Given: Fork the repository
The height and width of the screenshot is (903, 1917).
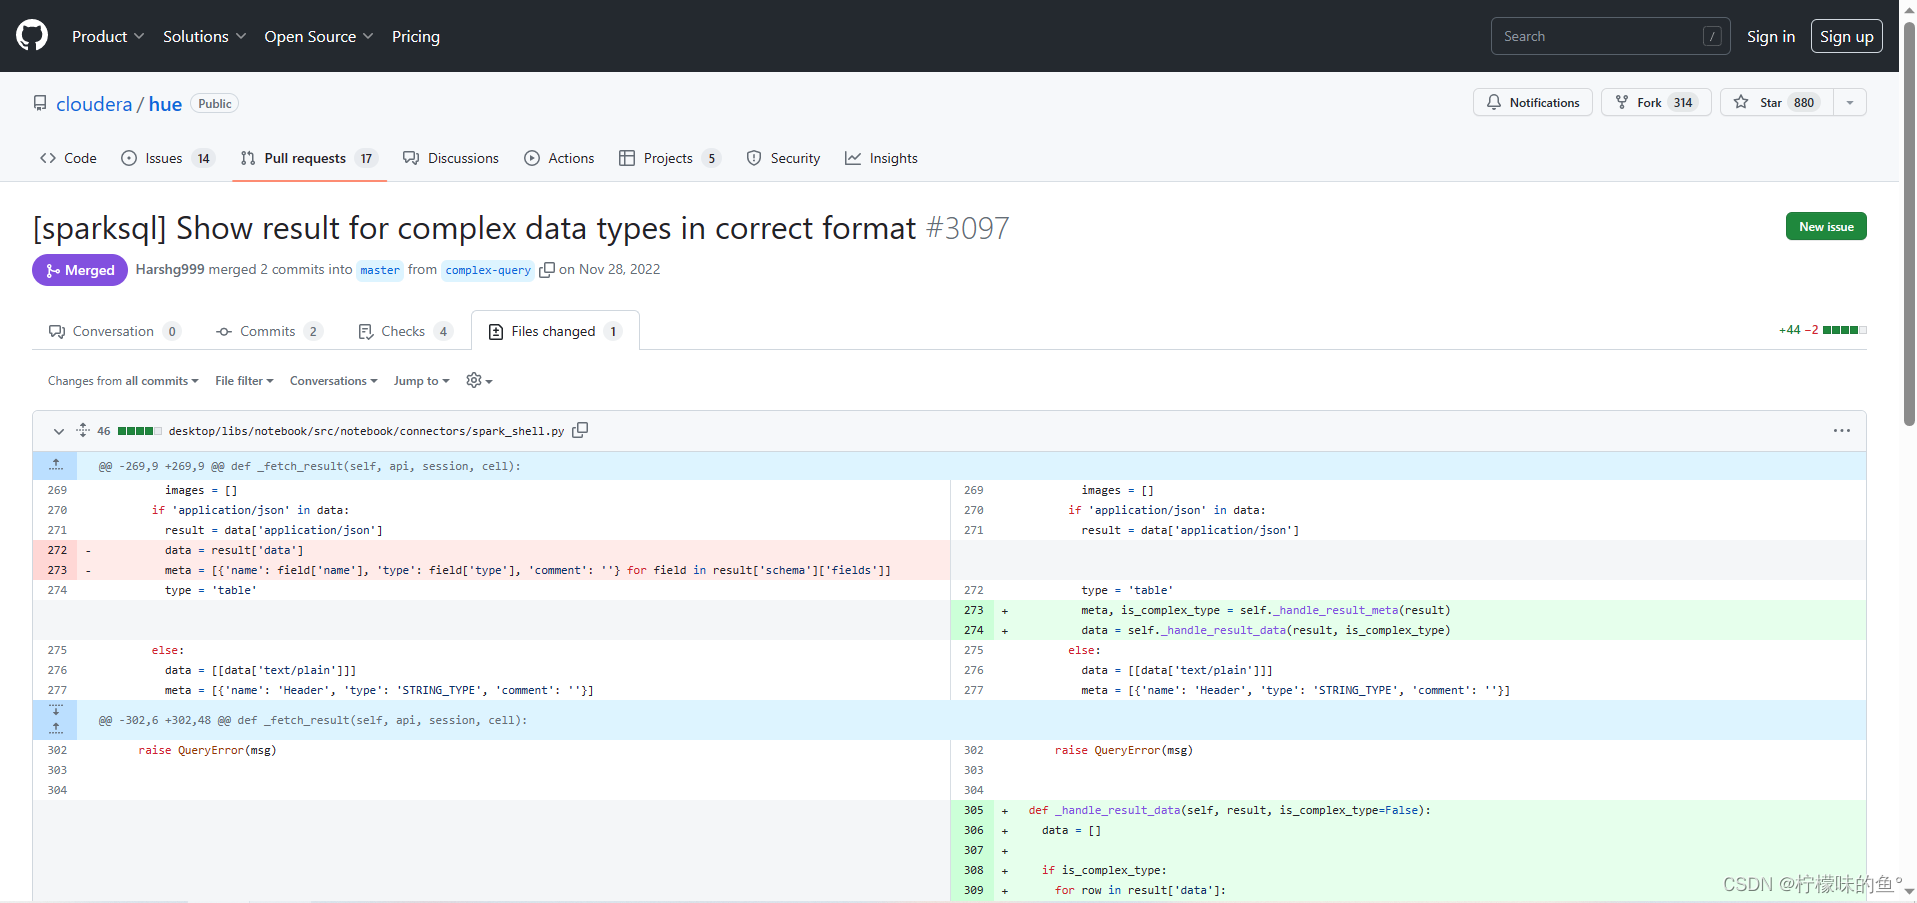Looking at the screenshot, I should [x=1656, y=102].
